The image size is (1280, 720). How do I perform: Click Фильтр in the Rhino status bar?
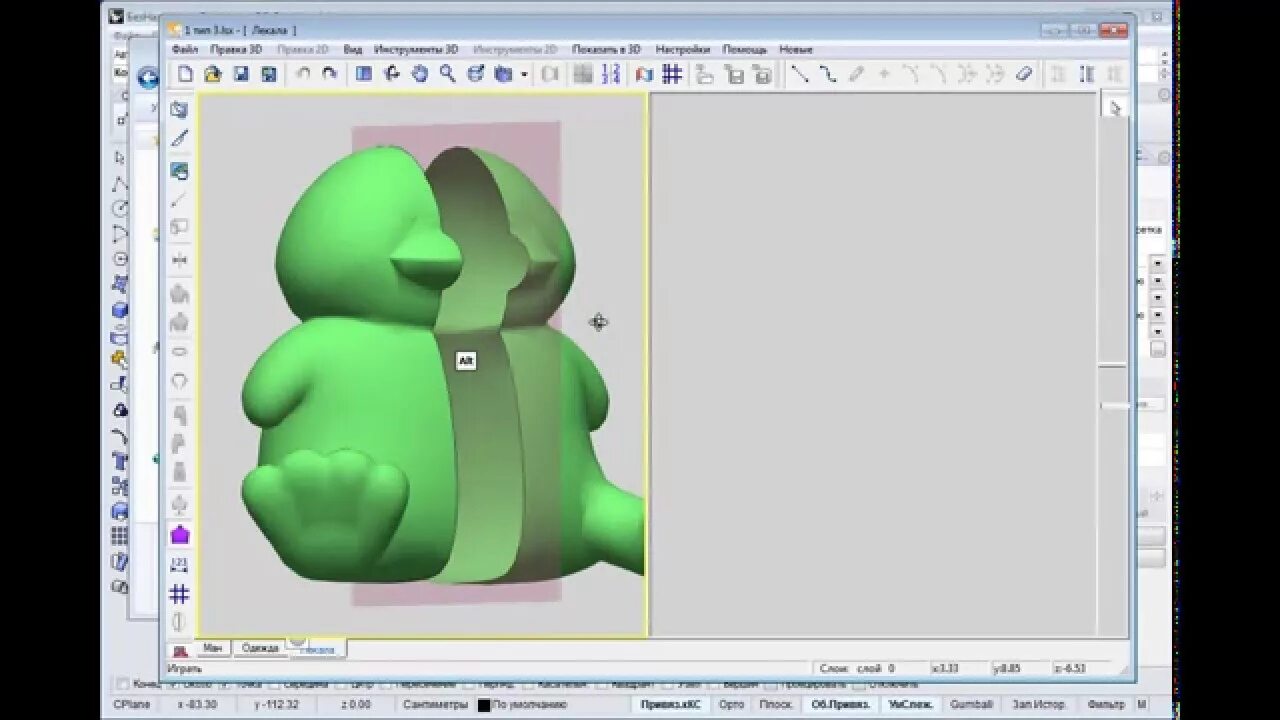tap(1105, 705)
